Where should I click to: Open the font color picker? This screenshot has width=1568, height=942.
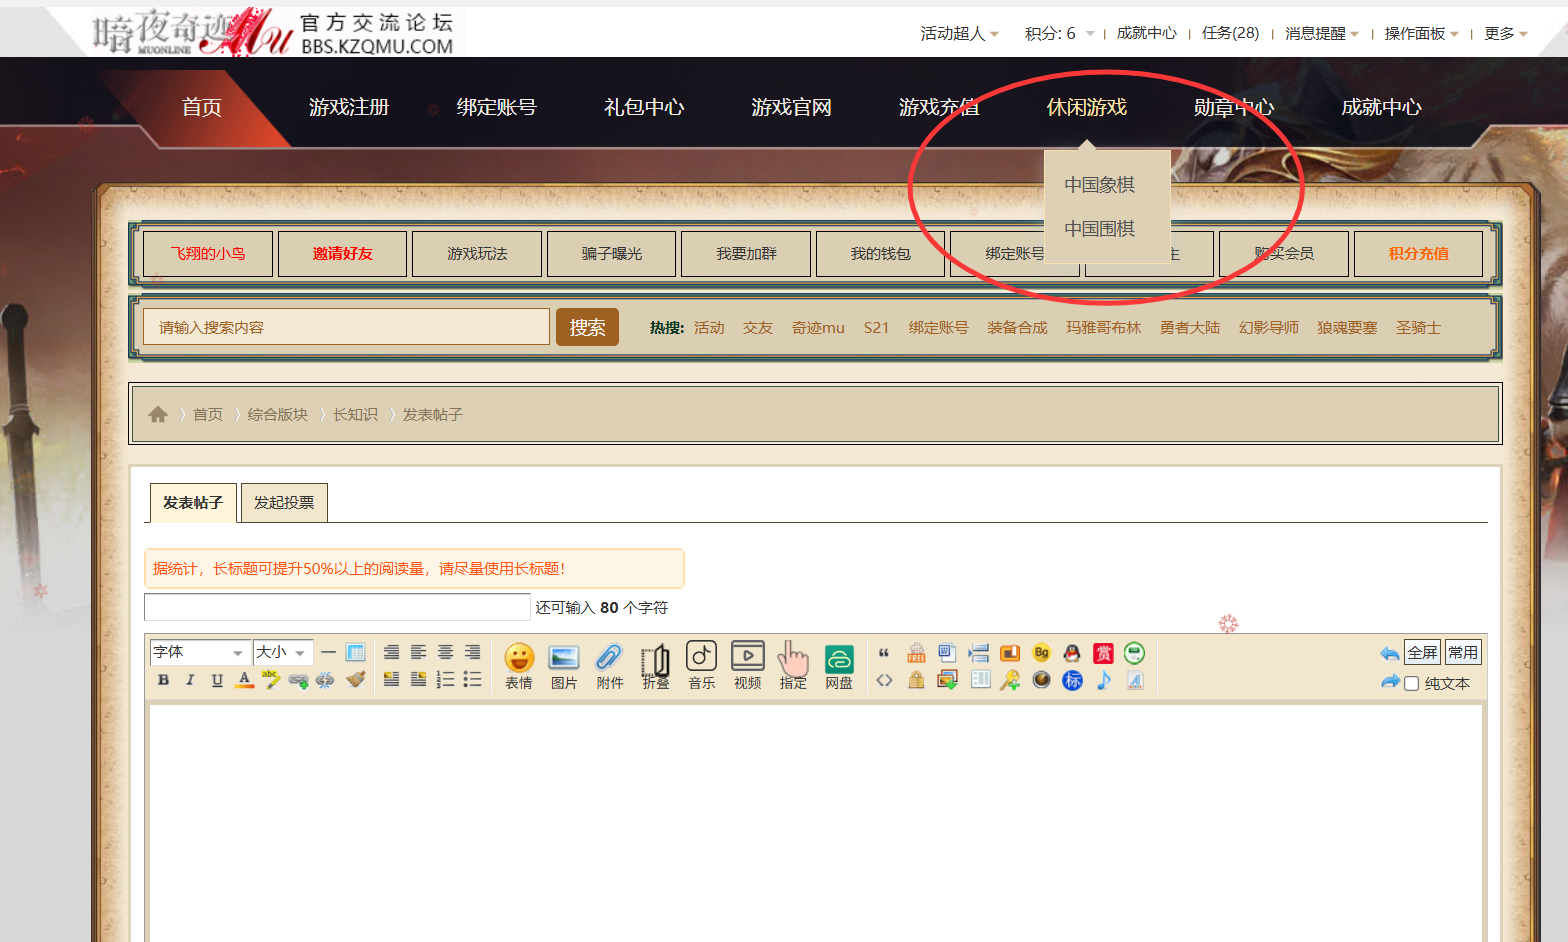coord(244,680)
